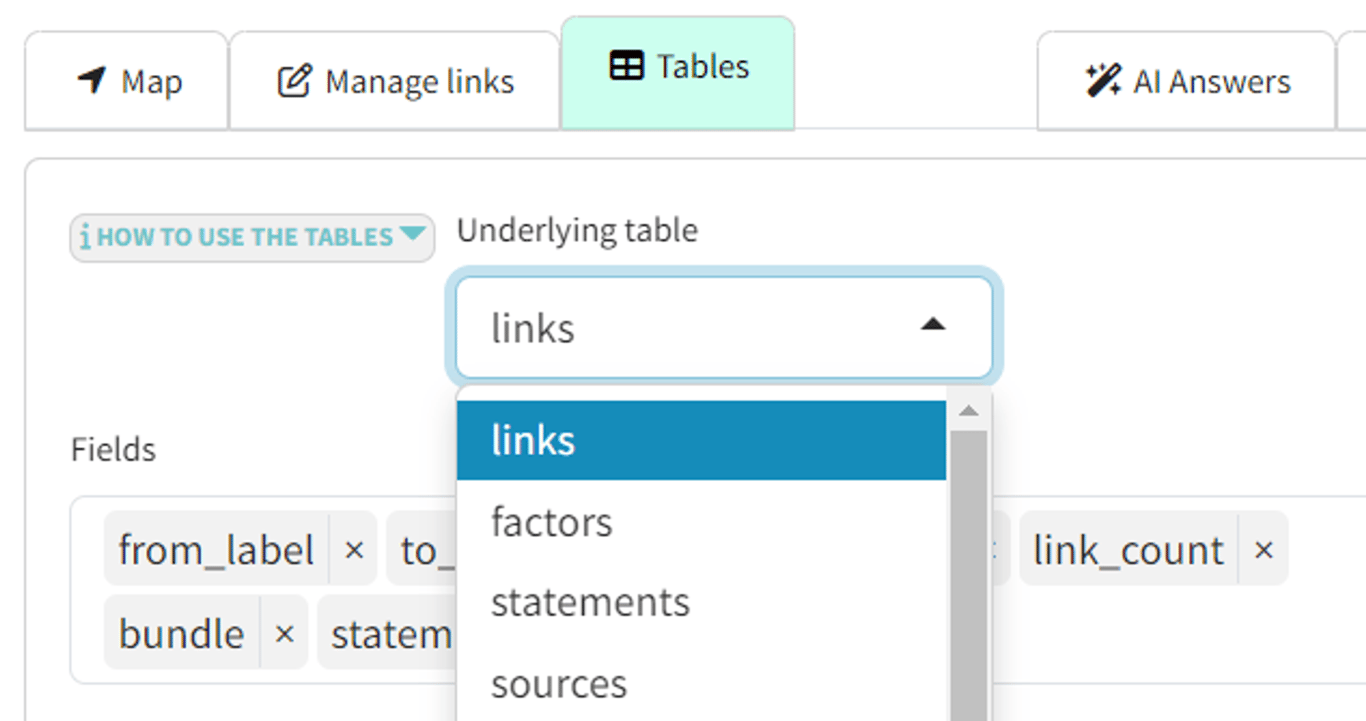Image resolution: width=1366 pixels, height=721 pixels.
Task: Choose factors from the dropdown list
Action: click(x=701, y=522)
